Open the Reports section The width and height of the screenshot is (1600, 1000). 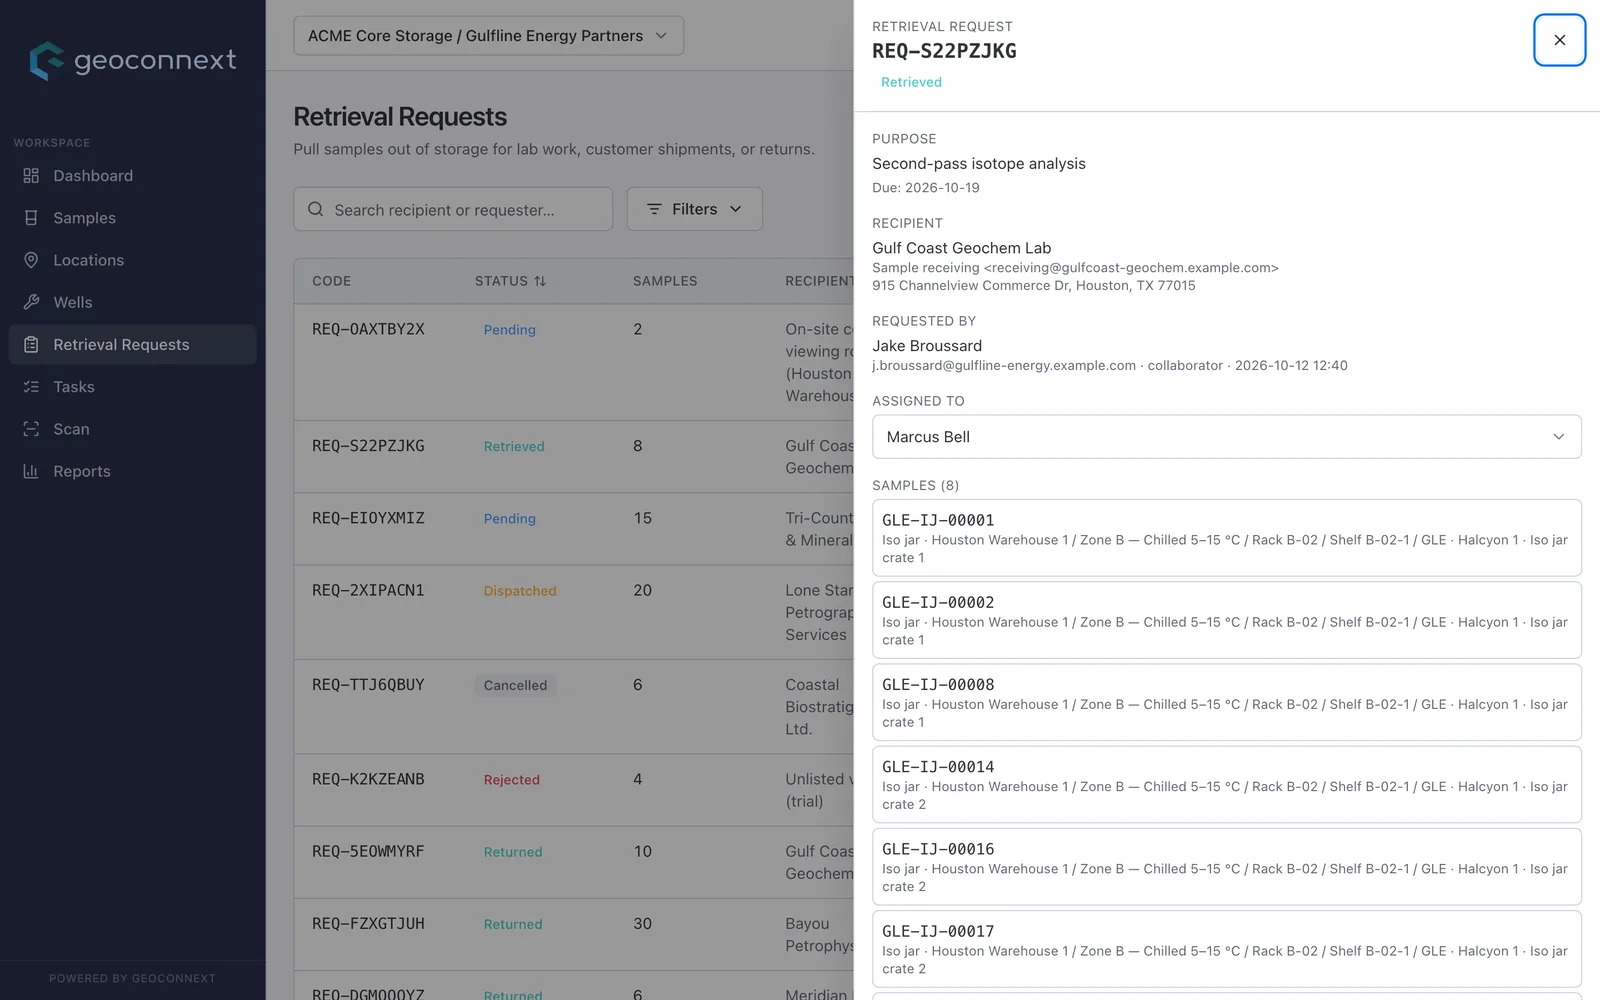[132, 471]
